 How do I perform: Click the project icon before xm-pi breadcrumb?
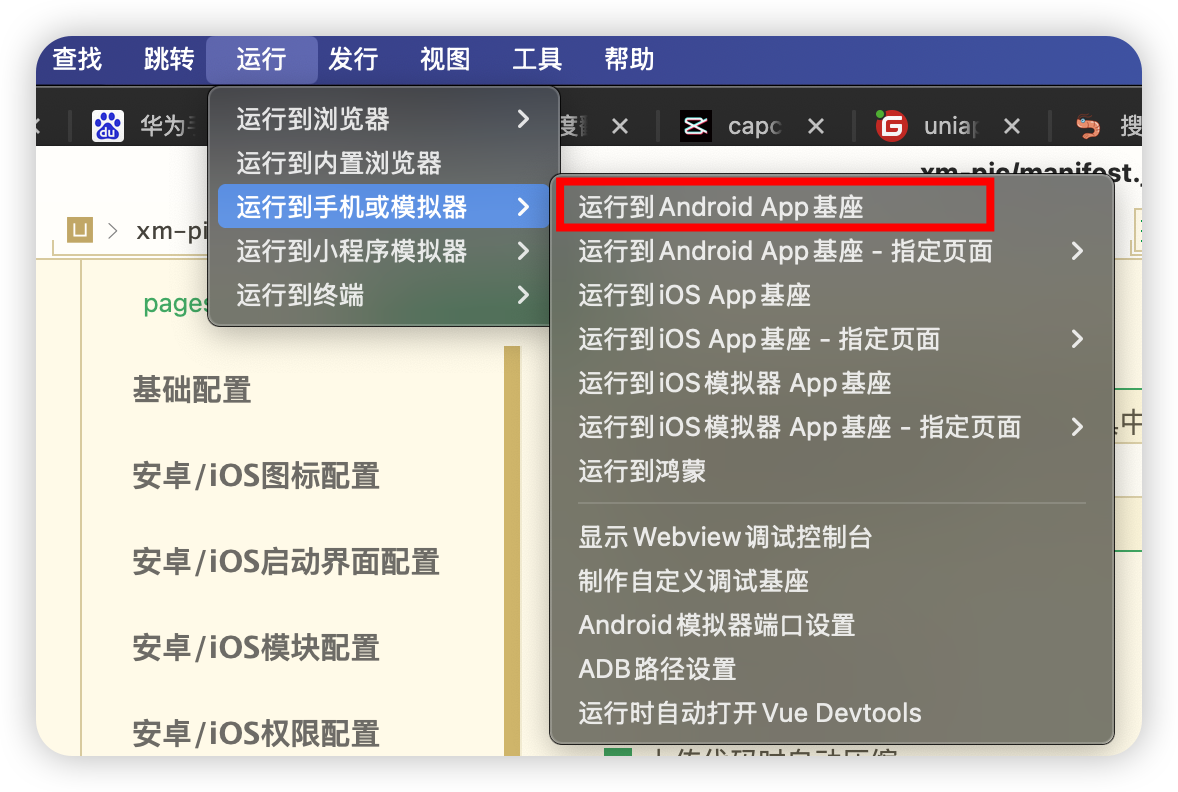pyautogui.click(x=80, y=229)
